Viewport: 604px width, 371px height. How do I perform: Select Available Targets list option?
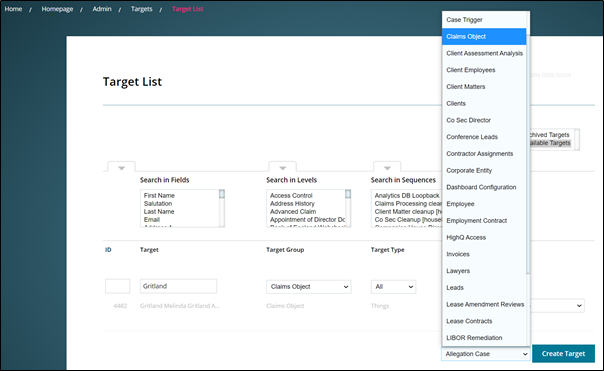pyautogui.click(x=550, y=143)
